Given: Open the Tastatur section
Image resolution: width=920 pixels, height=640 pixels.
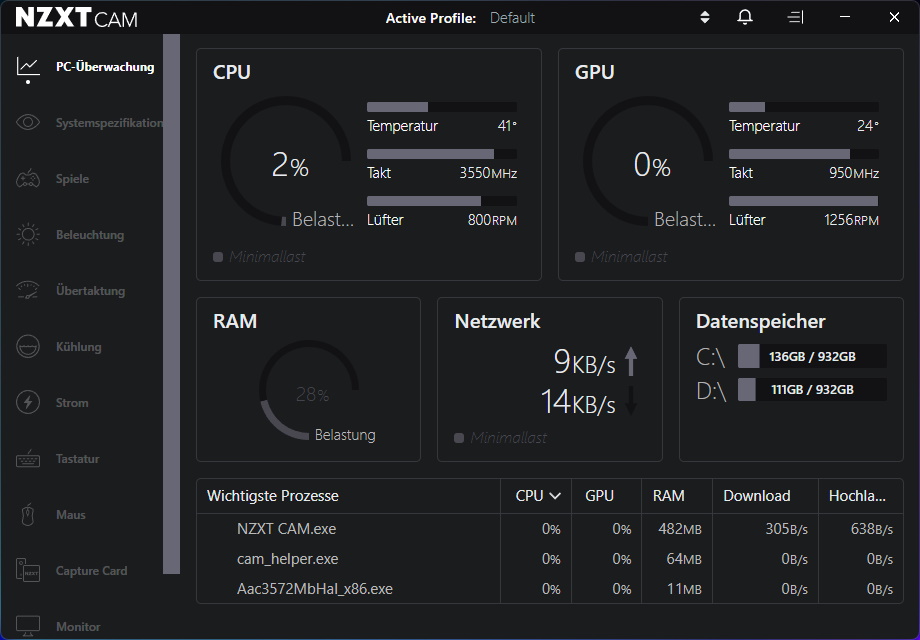Looking at the screenshot, I should (x=77, y=459).
